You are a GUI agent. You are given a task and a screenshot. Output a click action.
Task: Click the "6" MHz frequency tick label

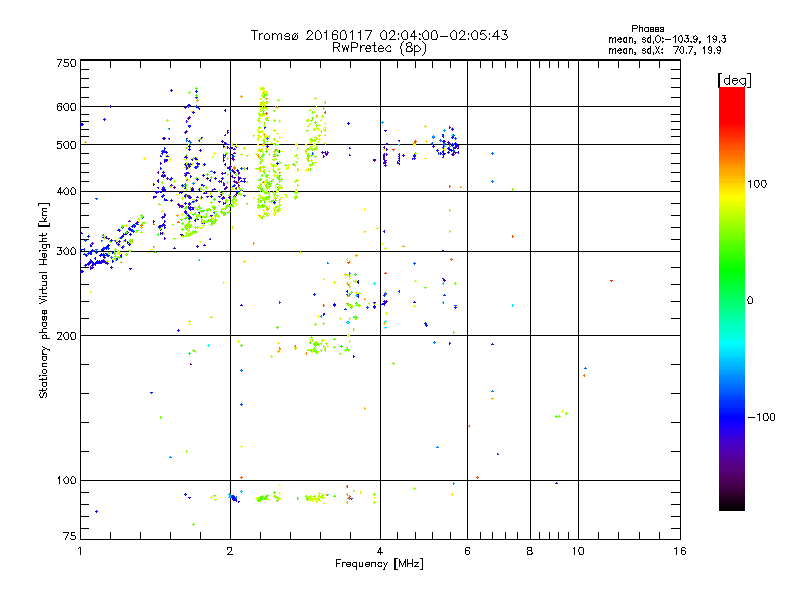pos(467,551)
